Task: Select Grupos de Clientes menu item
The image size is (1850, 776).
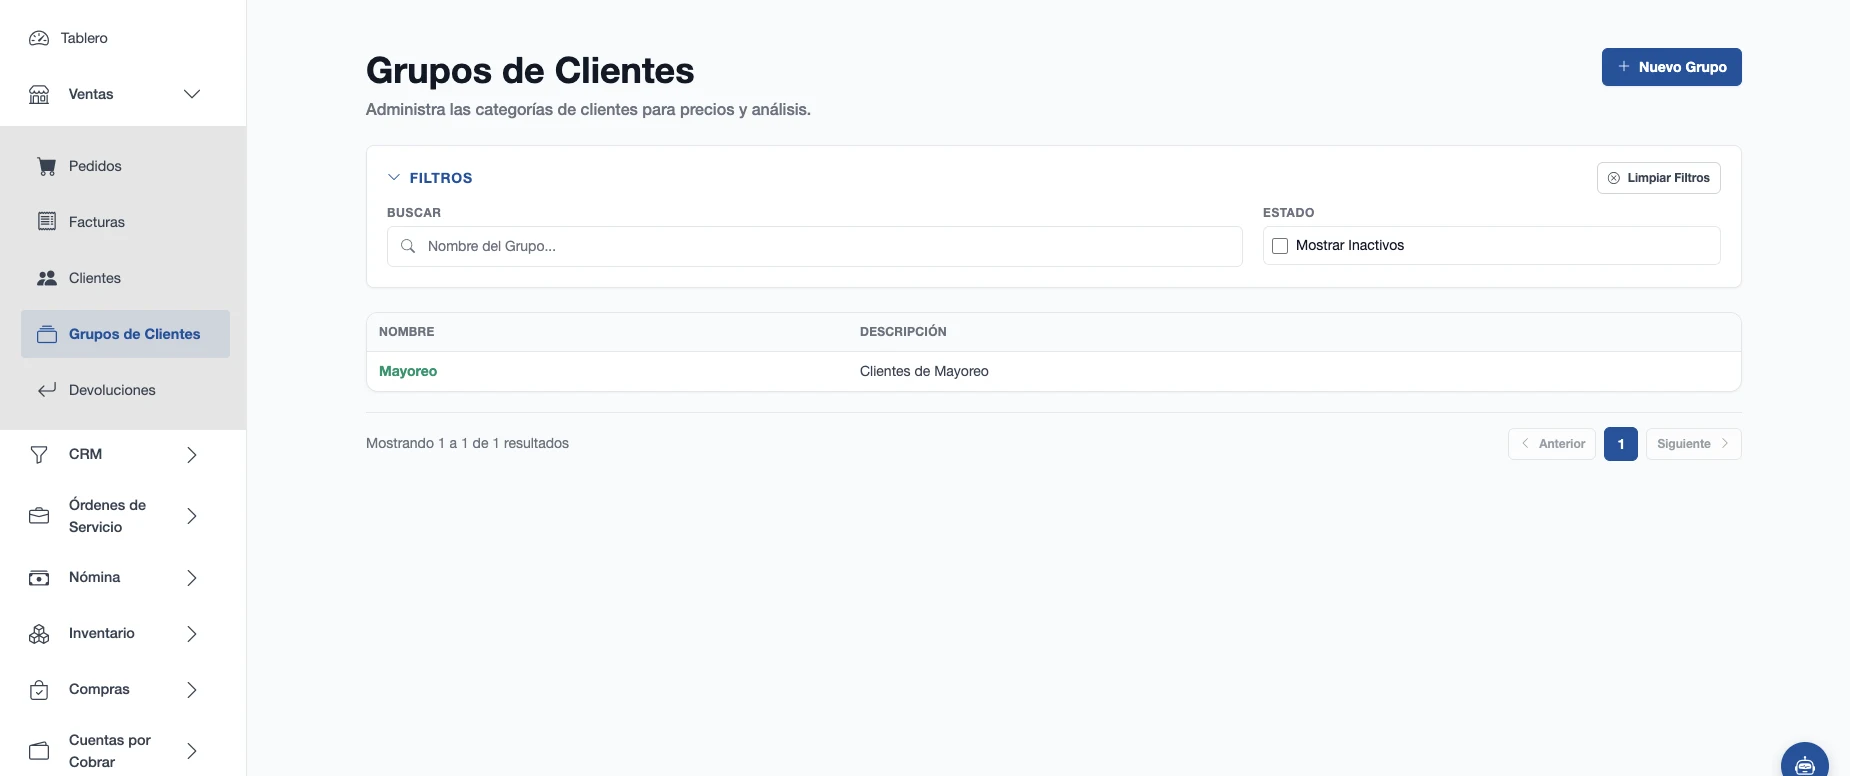Action: click(125, 334)
